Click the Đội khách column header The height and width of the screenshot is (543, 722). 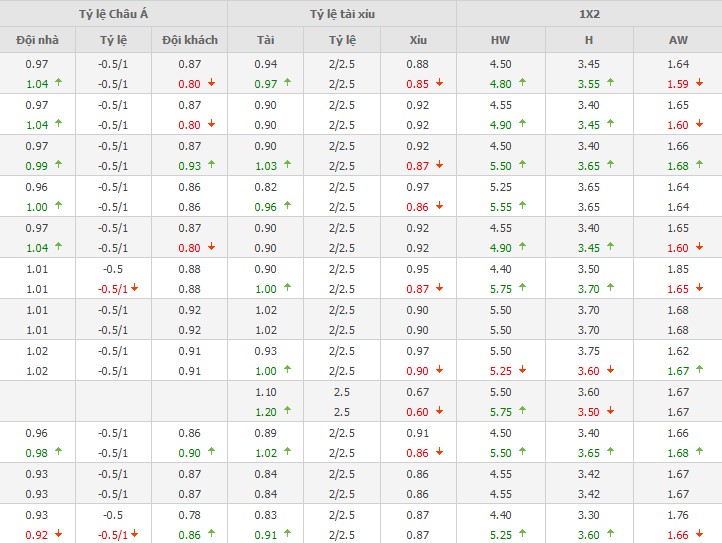coord(189,40)
